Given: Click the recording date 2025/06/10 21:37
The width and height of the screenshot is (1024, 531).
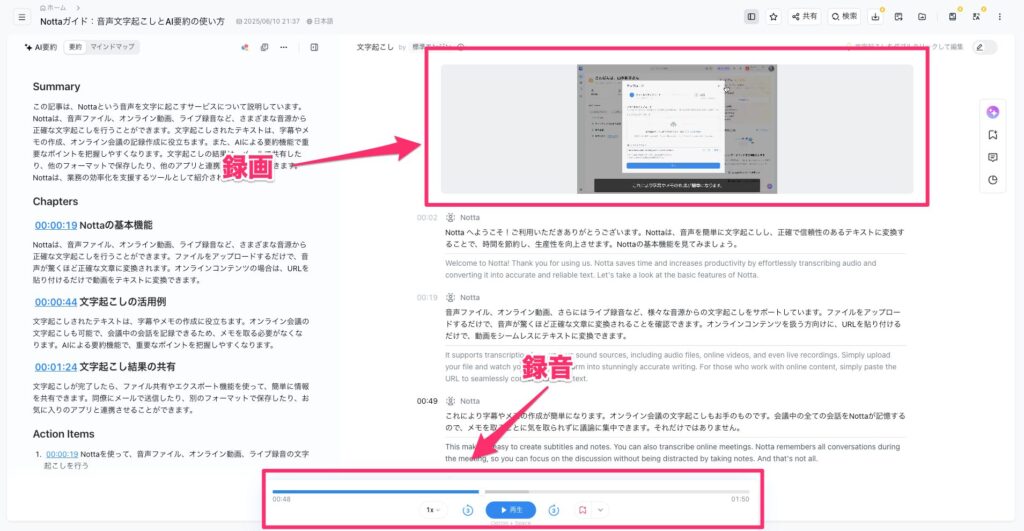Looking at the screenshot, I should tap(268, 22).
